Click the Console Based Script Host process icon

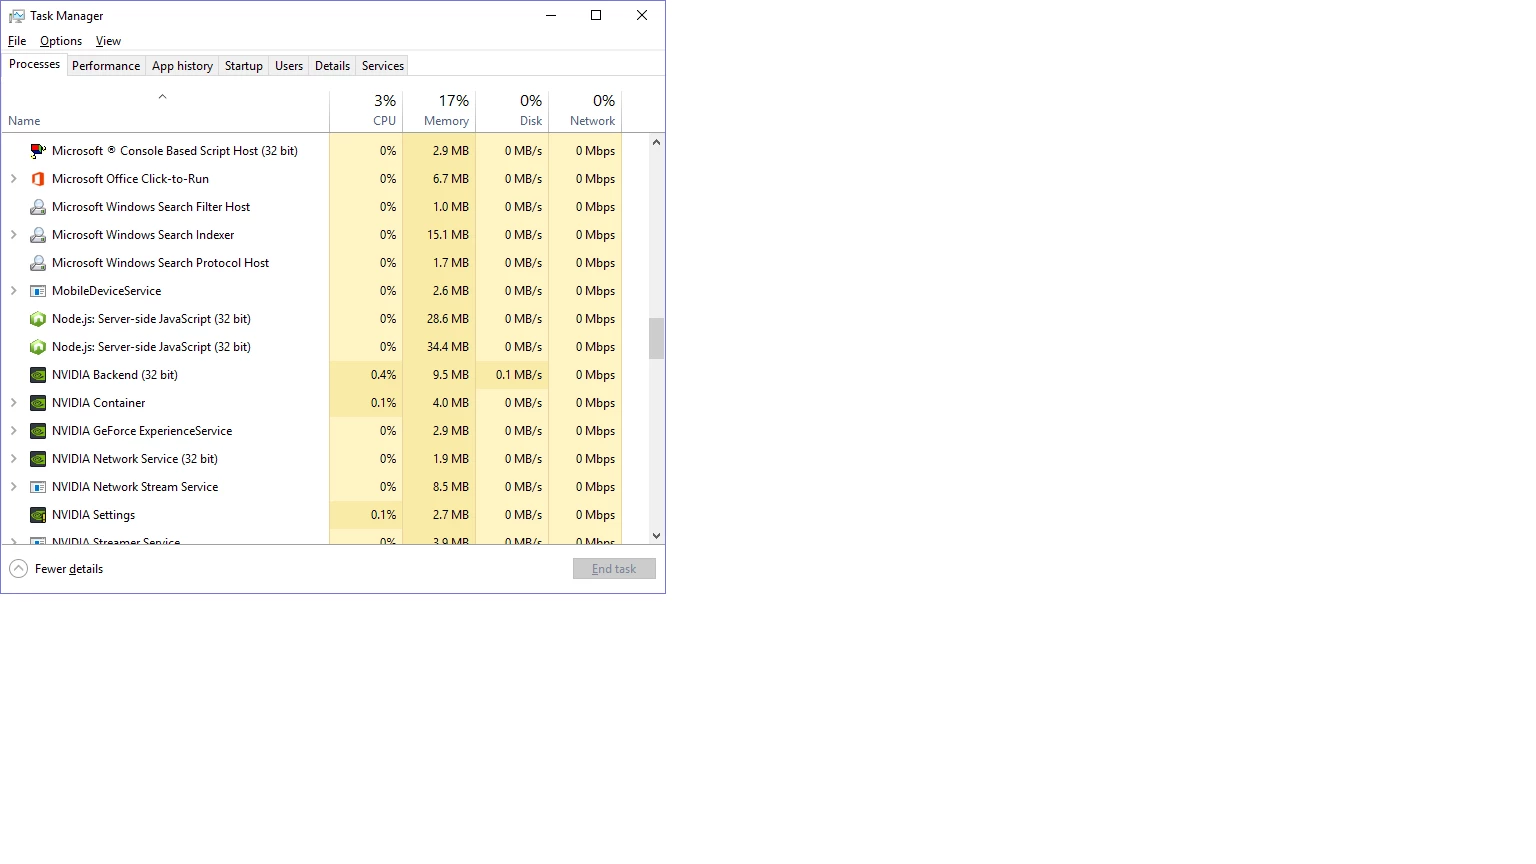tap(38, 151)
